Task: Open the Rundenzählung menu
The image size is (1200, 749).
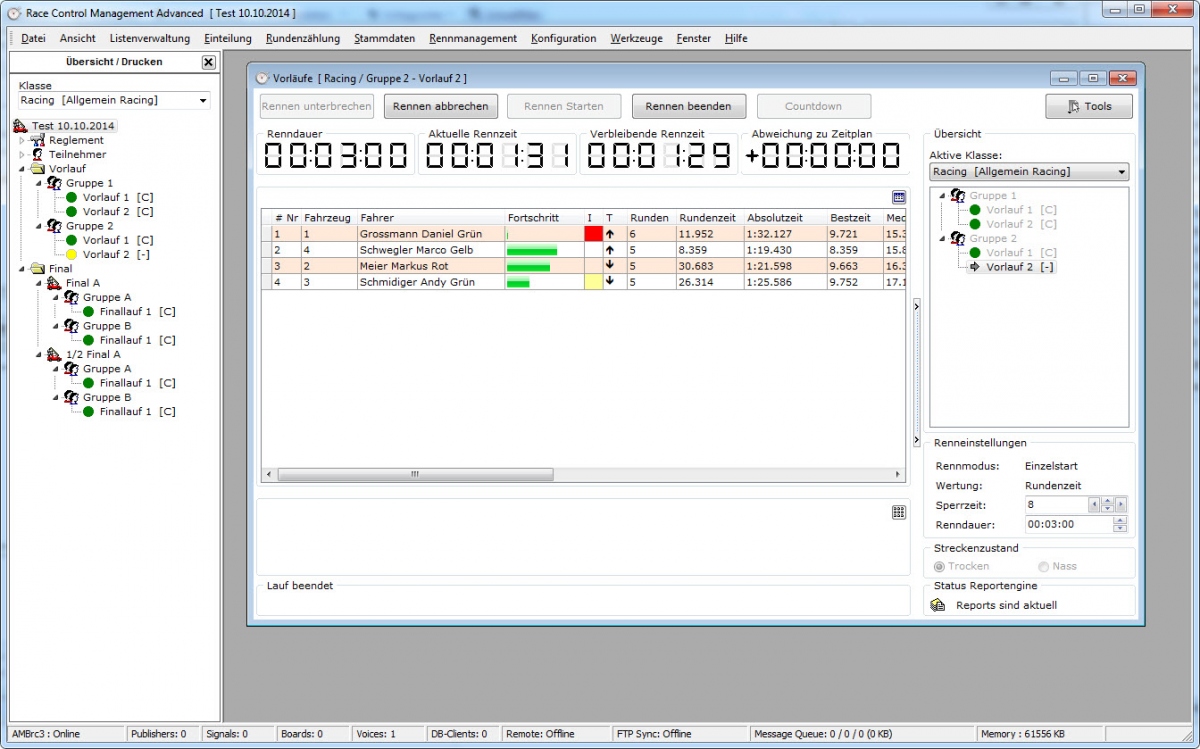Action: (302, 39)
